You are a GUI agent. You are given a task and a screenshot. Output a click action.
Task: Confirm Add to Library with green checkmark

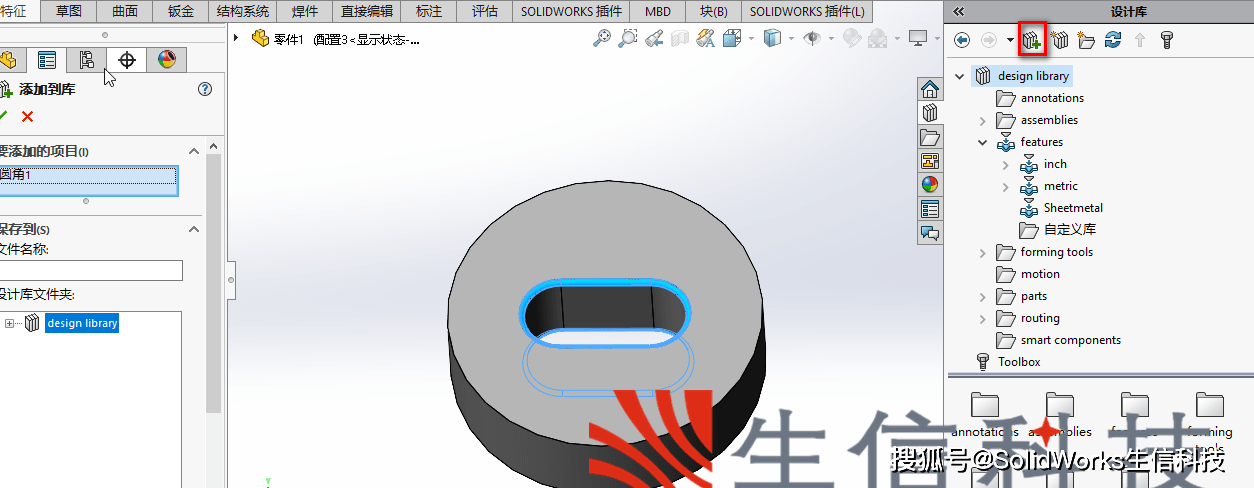pos(4,116)
